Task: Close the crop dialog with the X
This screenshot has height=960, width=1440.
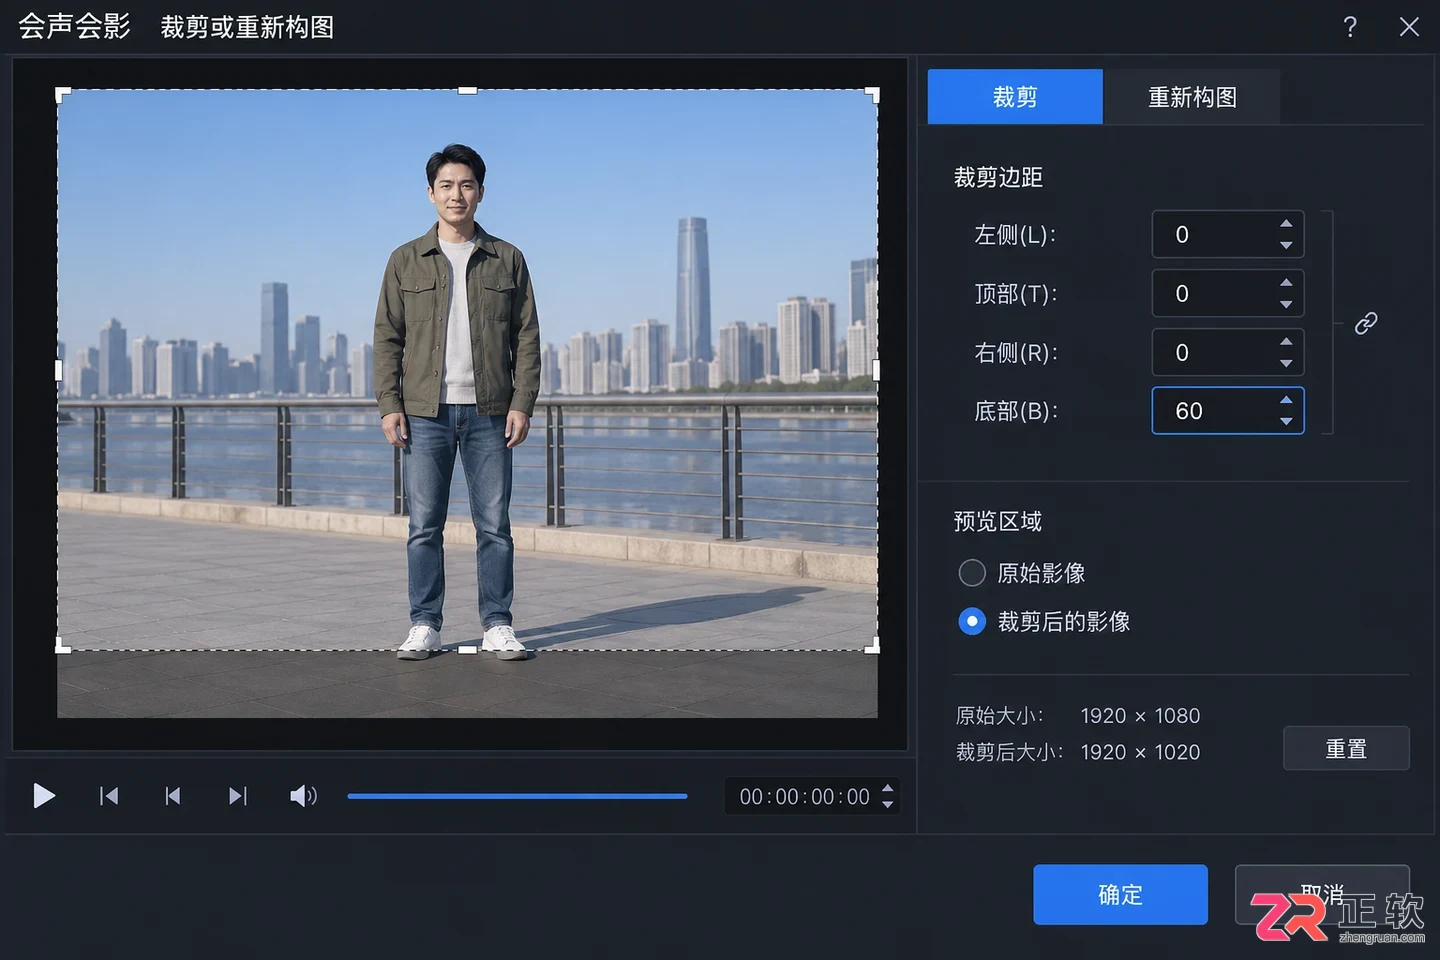Action: [1409, 27]
